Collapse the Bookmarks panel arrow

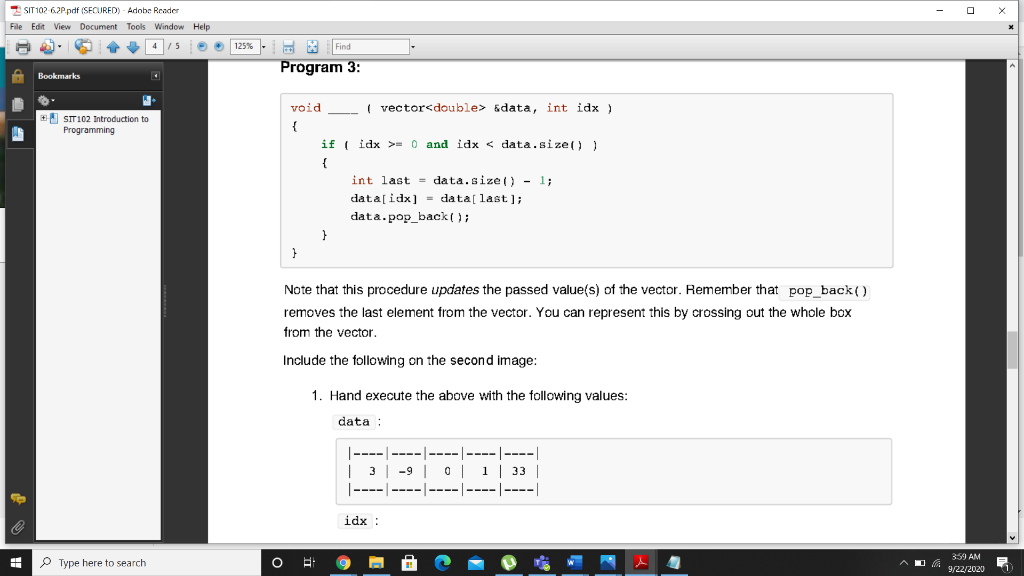[x=156, y=74]
